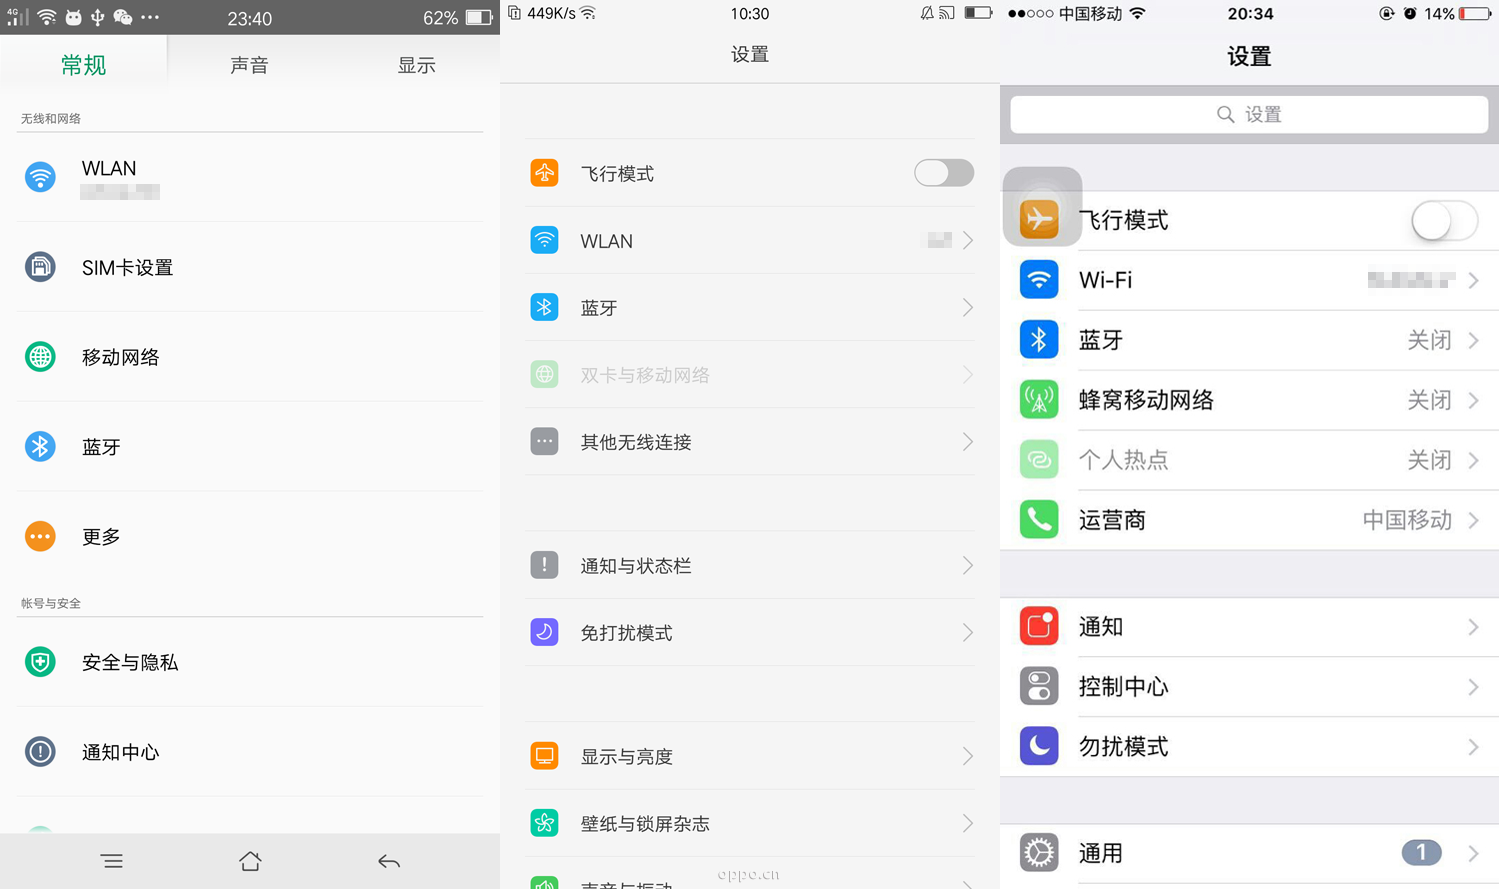Open 个人热点 row label

(x=1123, y=460)
